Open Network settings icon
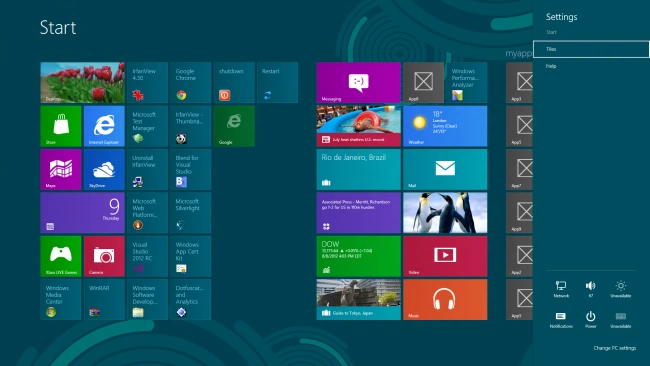Image resolution: width=650 pixels, height=366 pixels. click(x=561, y=289)
